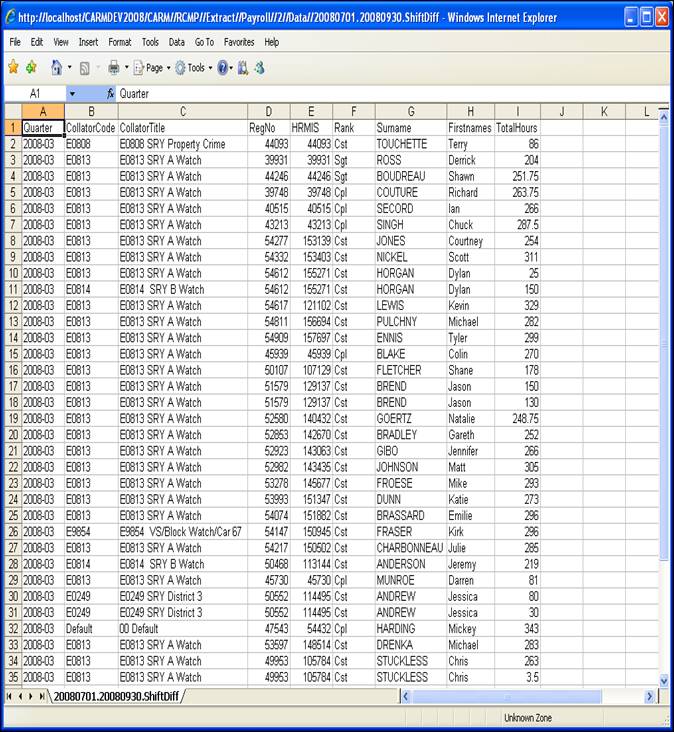Click the Print icon in toolbar
This screenshot has width=674, height=732.
(114, 68)
